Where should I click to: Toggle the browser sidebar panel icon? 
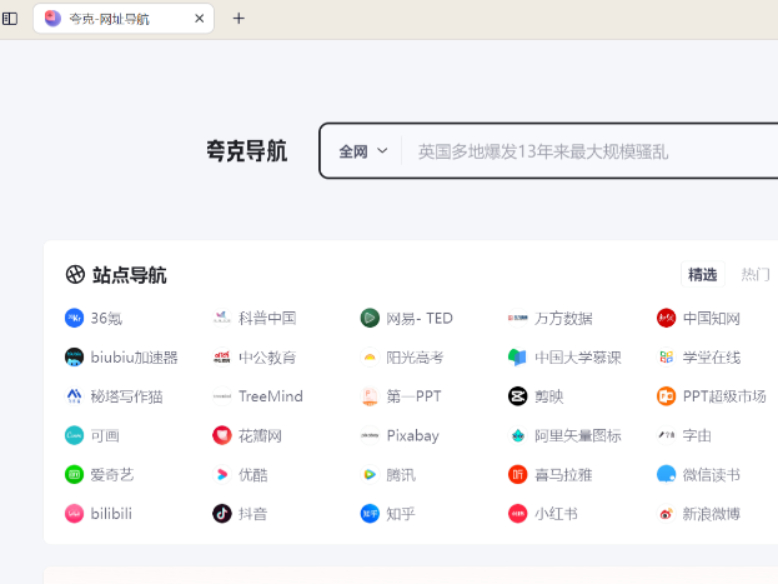(10, 19)
